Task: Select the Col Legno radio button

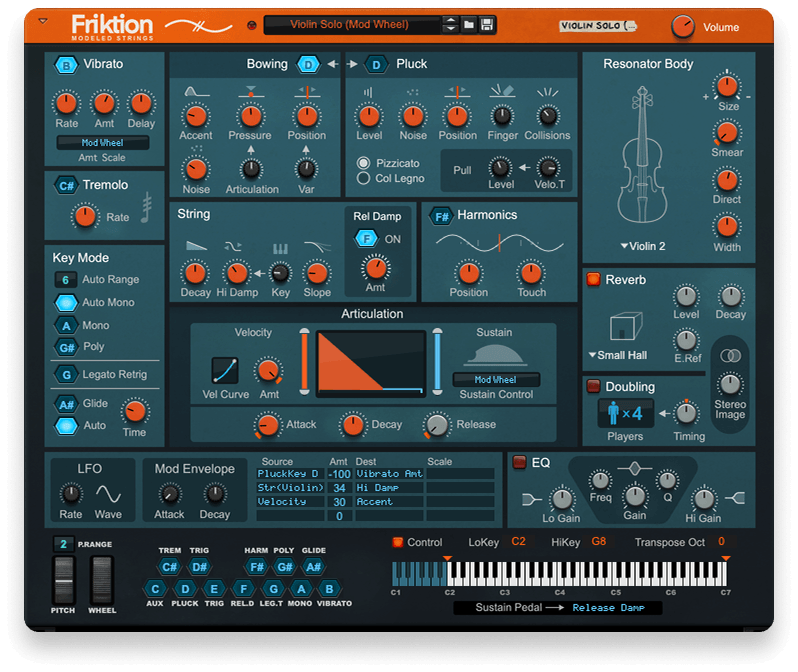Action: click(363, 178)
